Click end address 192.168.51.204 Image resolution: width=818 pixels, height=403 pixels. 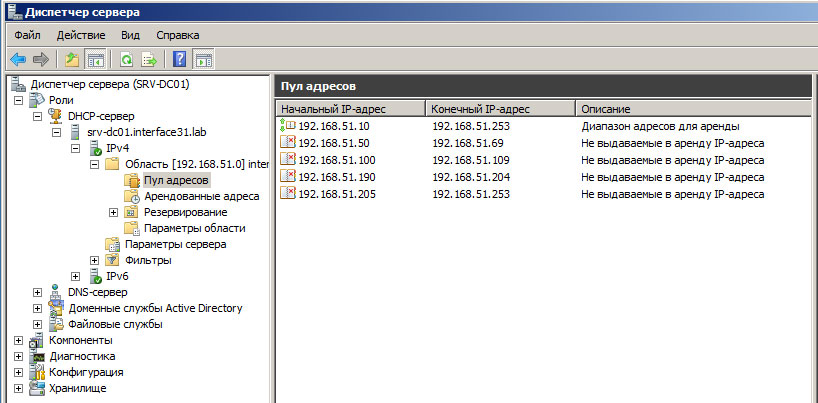[471, 177]
